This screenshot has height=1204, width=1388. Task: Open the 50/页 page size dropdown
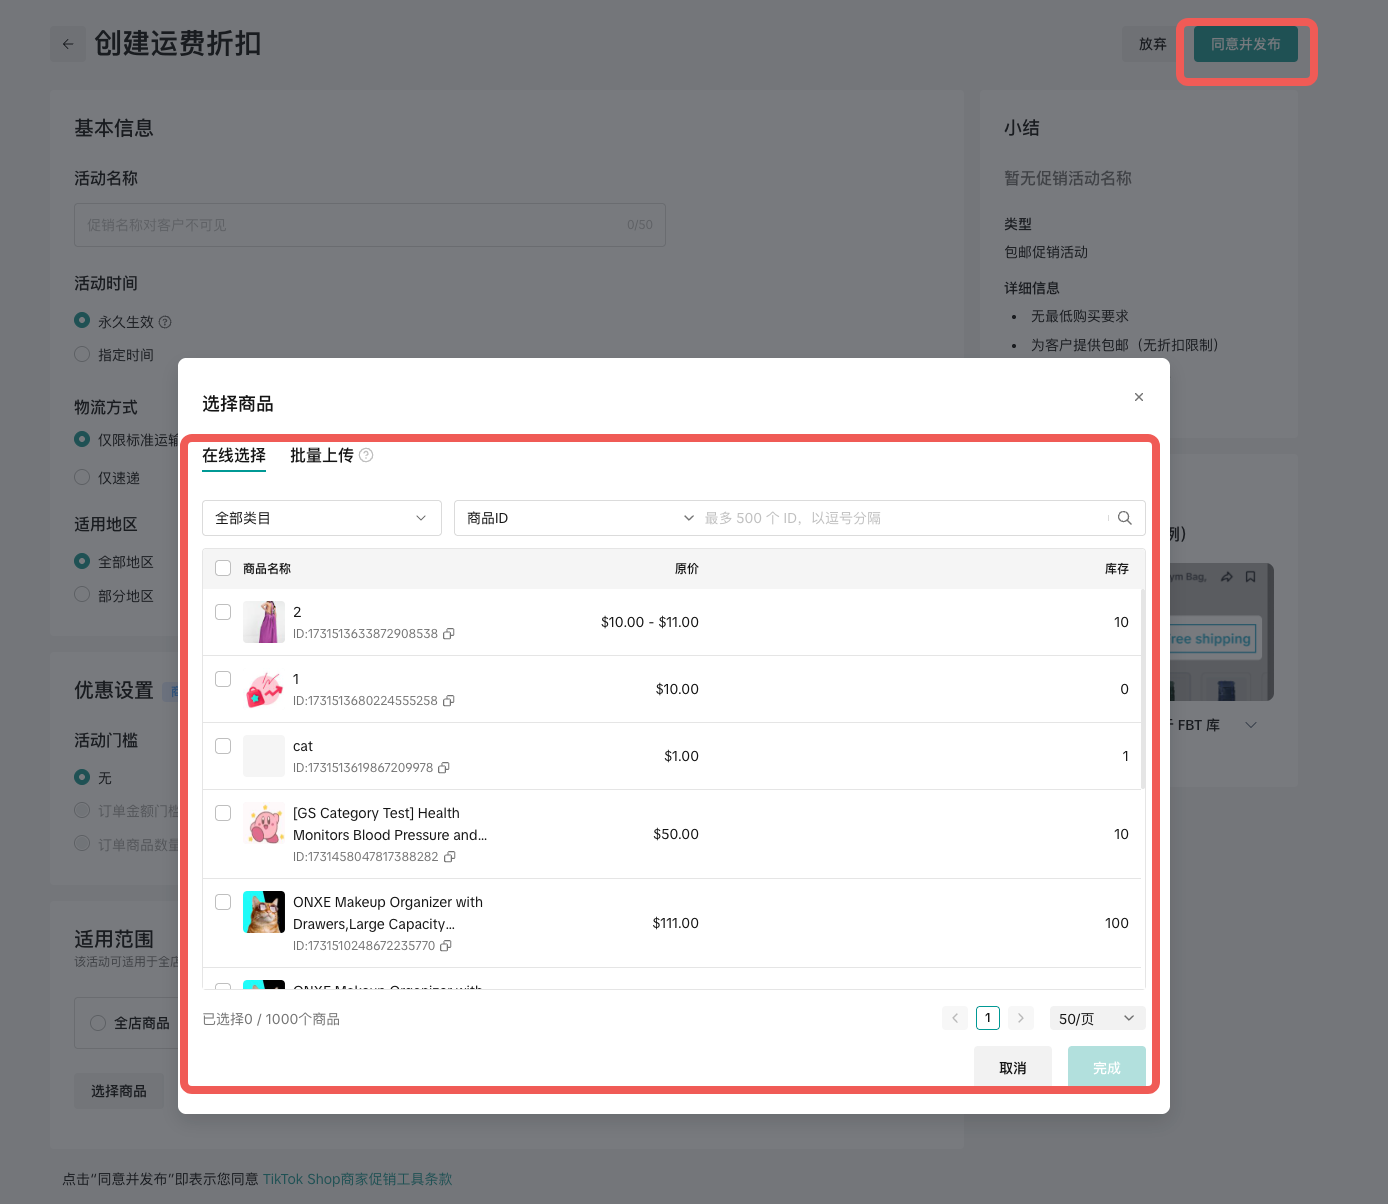pyautogui.click(x=1096, y=1018)
